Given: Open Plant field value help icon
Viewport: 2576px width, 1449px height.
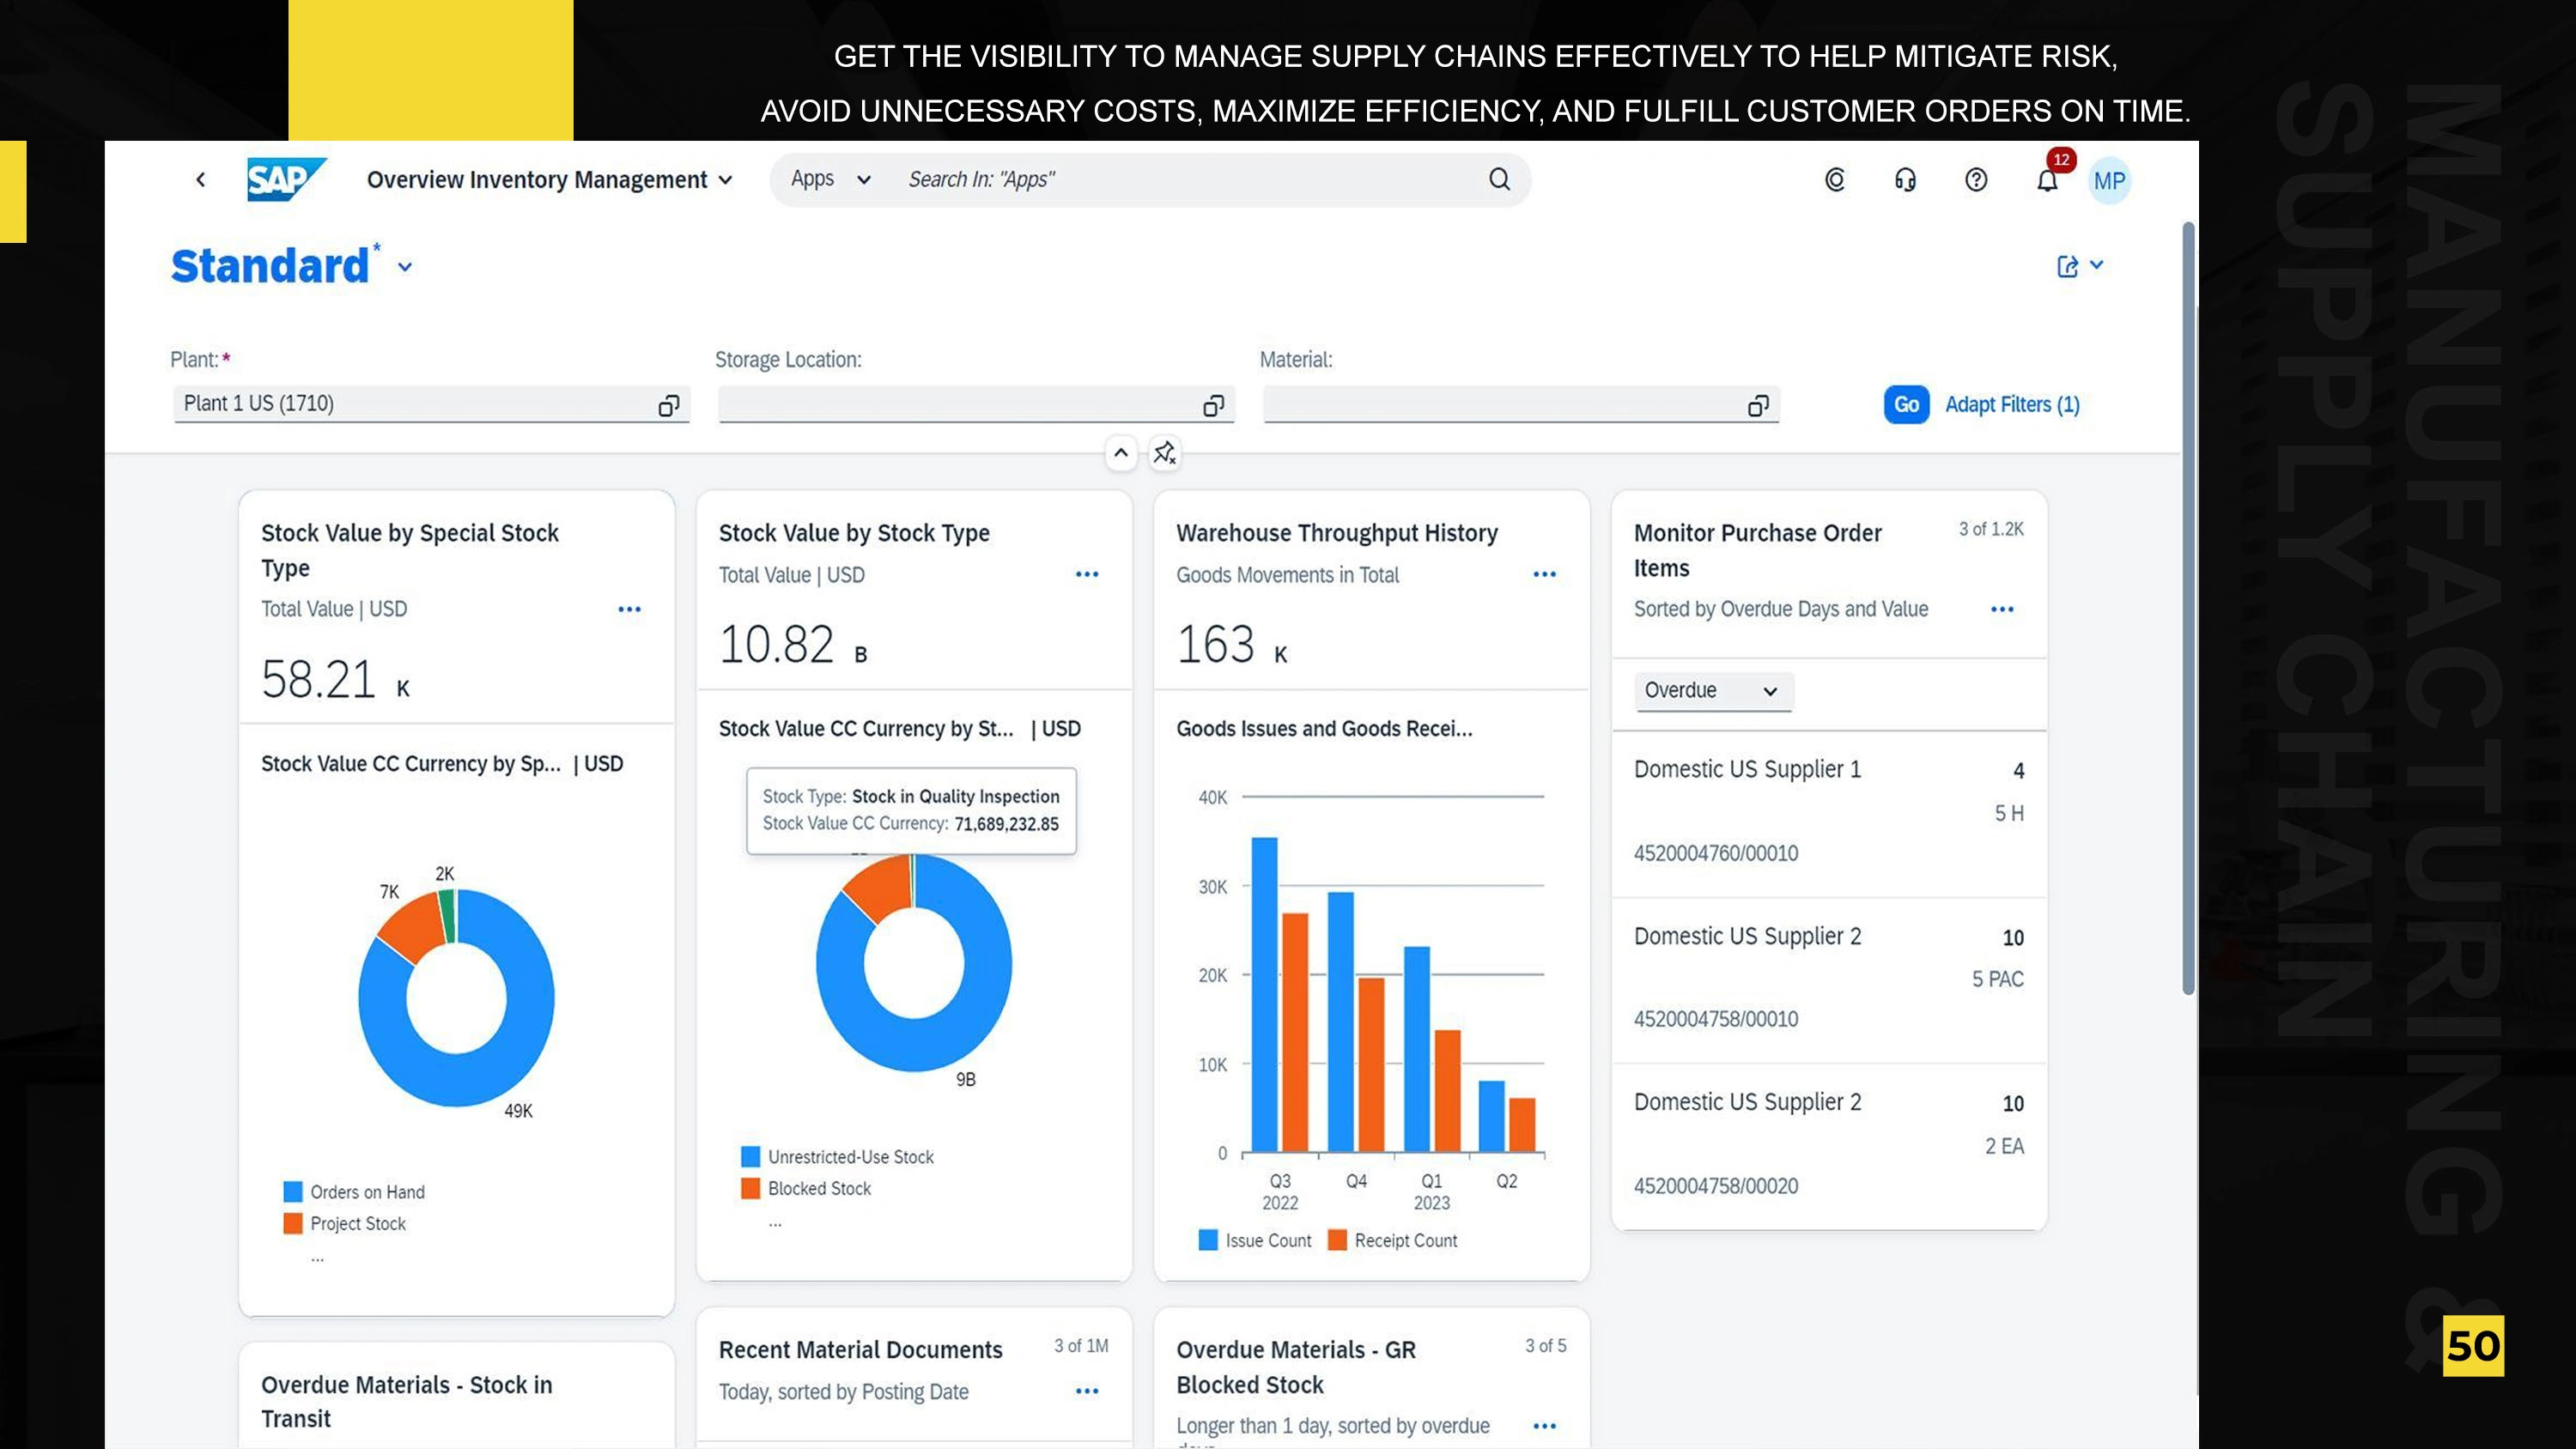Looking at the screenshot, I should click(x=669, y=405).
